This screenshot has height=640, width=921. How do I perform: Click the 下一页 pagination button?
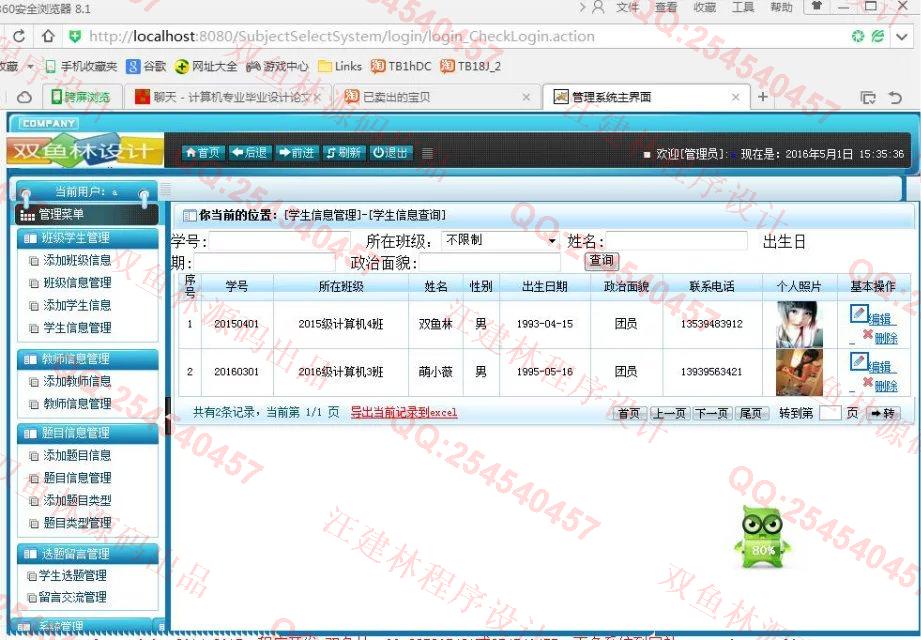coord(711,413)
